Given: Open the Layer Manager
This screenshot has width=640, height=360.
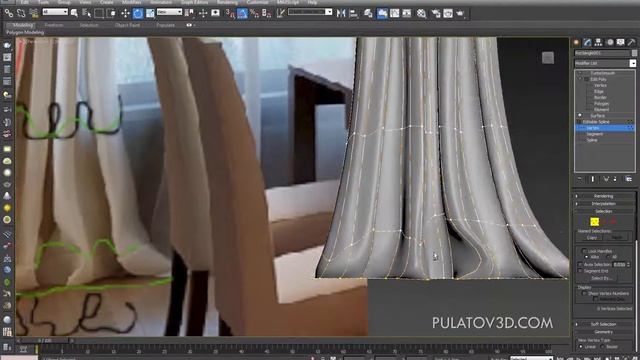Looking at the screenshot, I should click(368, 13).
